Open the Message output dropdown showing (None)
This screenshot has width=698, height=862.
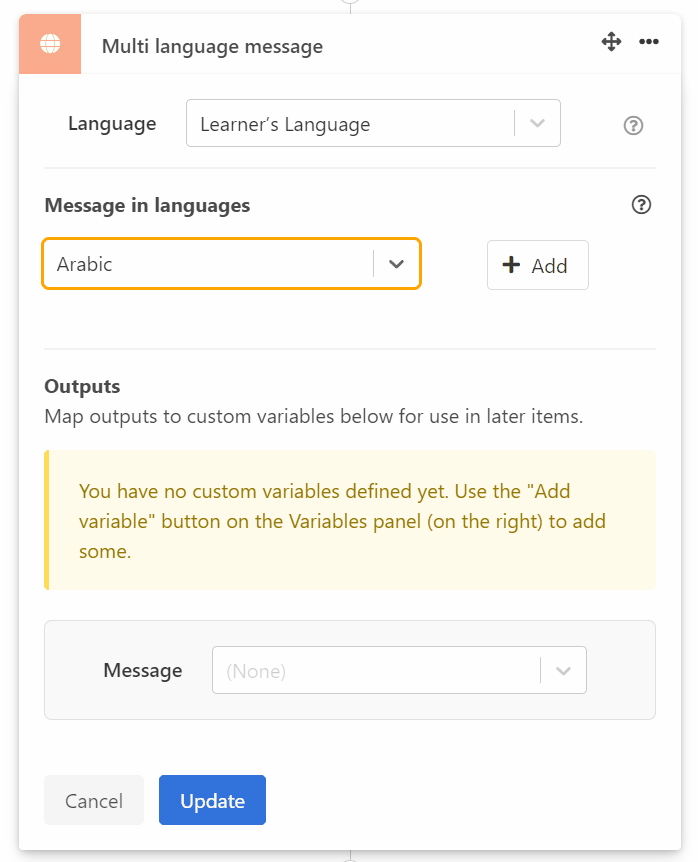point(565,670)
